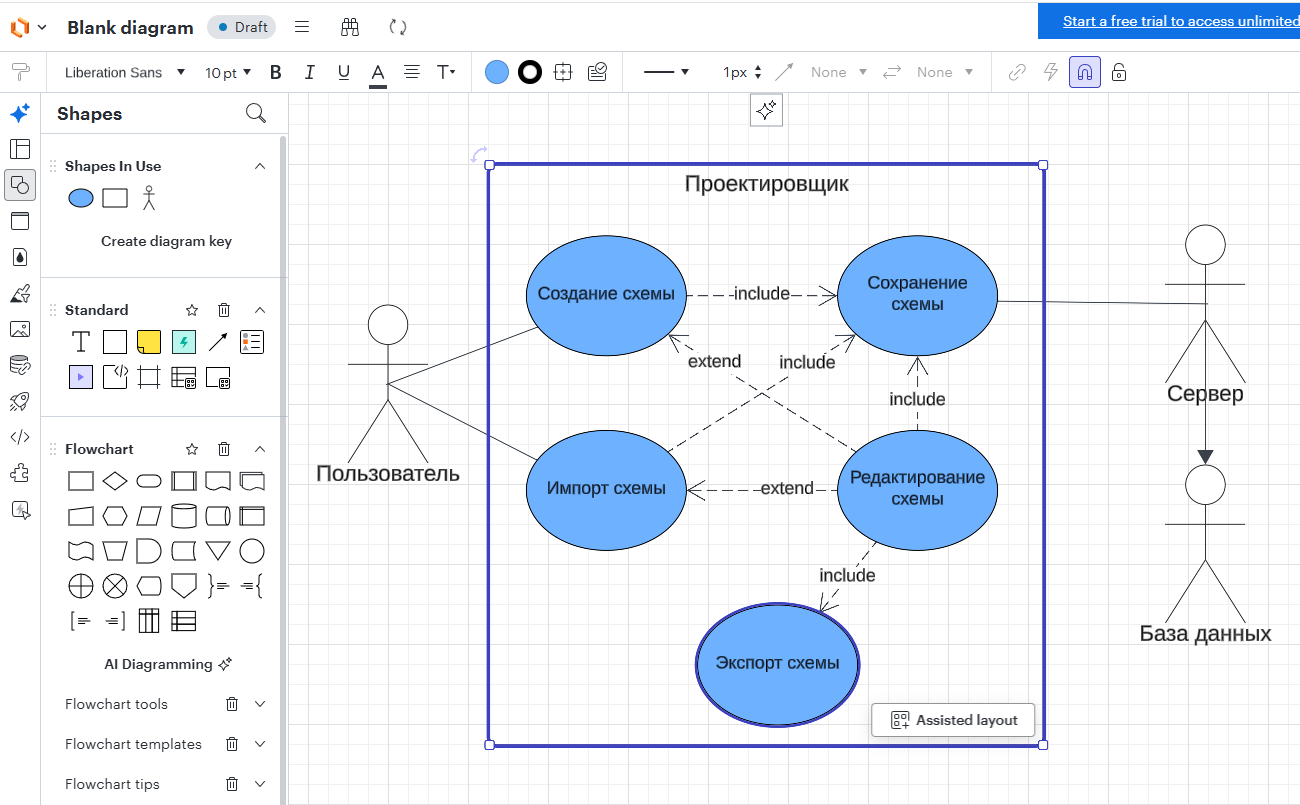Screen dimensions: 1300x805
Task: Delete Standard section via trash icon
Action: click(224, 310)
